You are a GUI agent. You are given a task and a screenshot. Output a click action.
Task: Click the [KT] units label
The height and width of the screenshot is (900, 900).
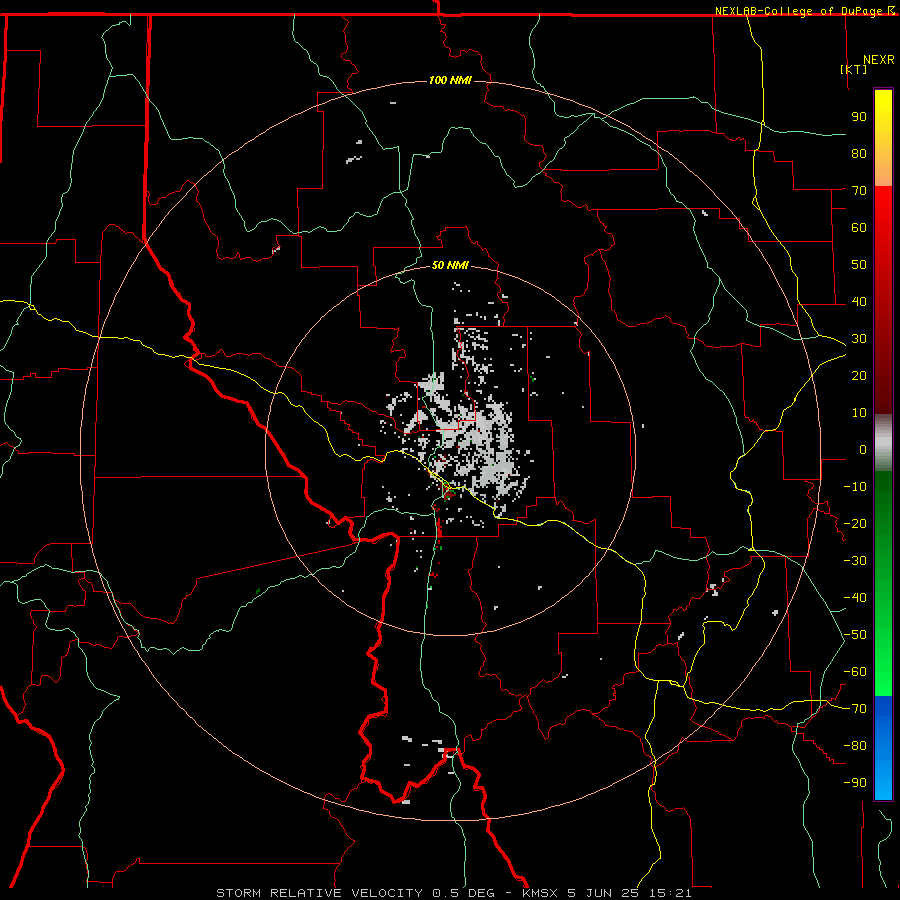coord(854,69)
